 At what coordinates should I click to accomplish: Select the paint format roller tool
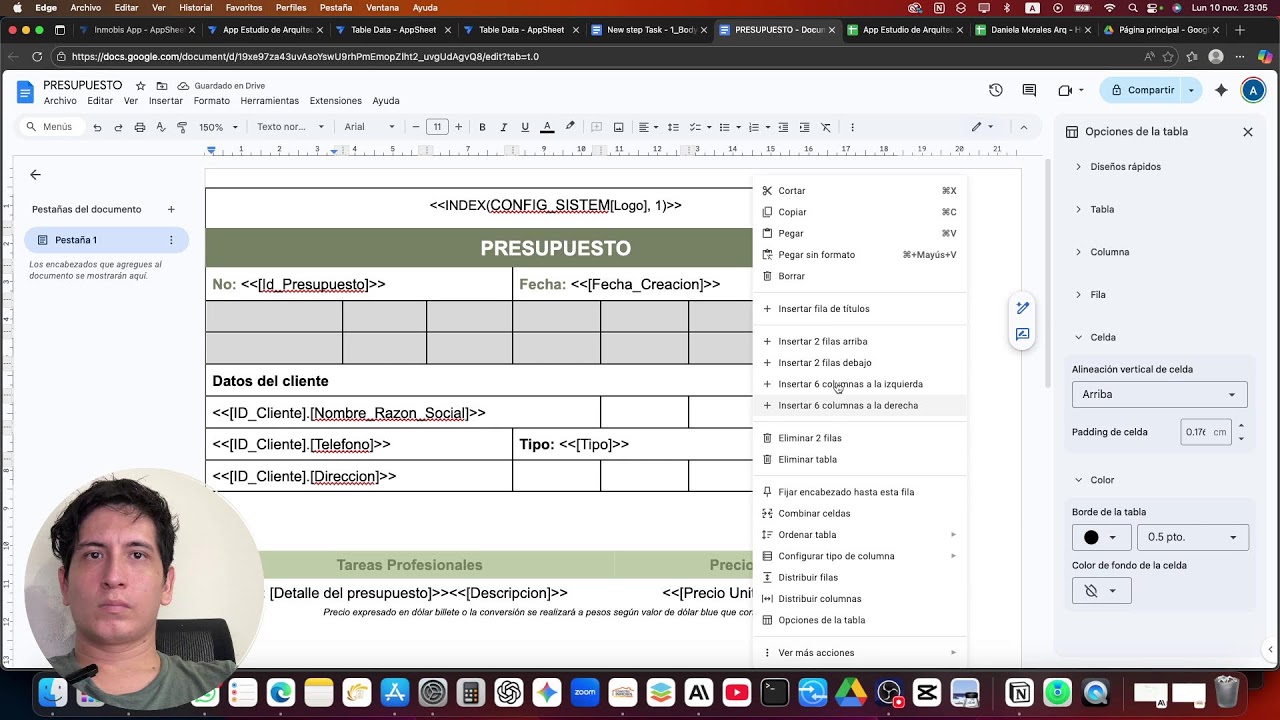click(x=182, y=127)
